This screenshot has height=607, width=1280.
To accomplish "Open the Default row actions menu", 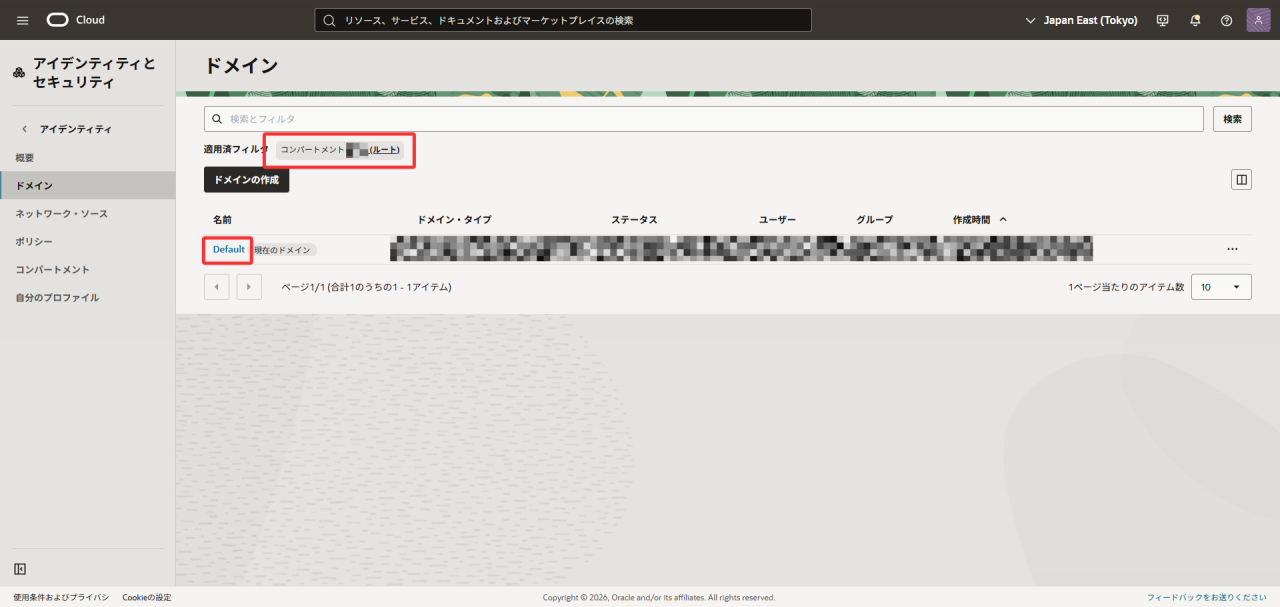I will pos(1232,249).
